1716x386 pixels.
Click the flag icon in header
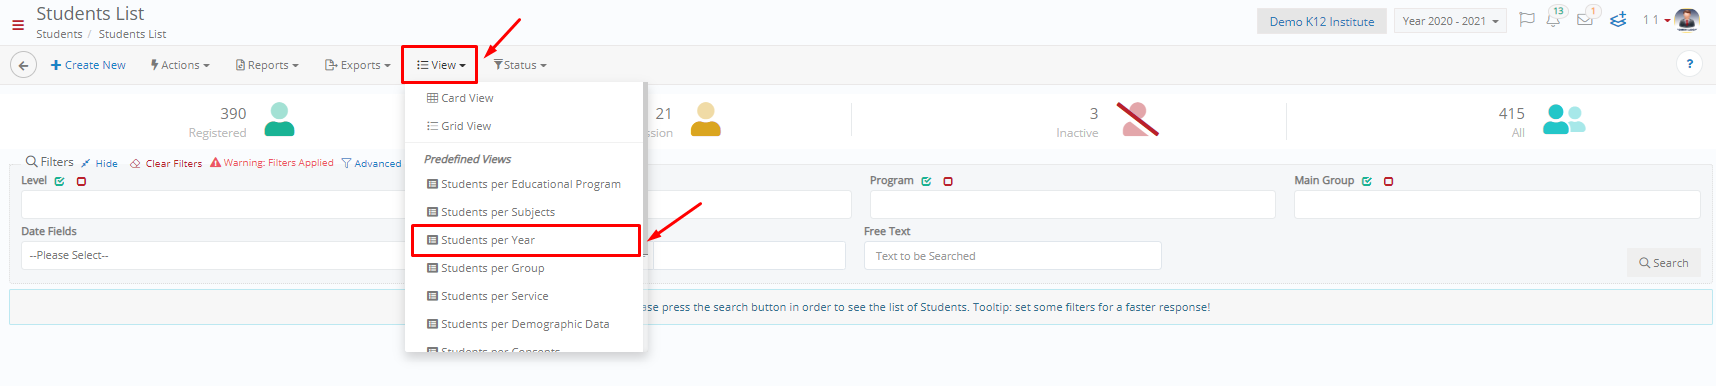click(x=1527, y=19)
